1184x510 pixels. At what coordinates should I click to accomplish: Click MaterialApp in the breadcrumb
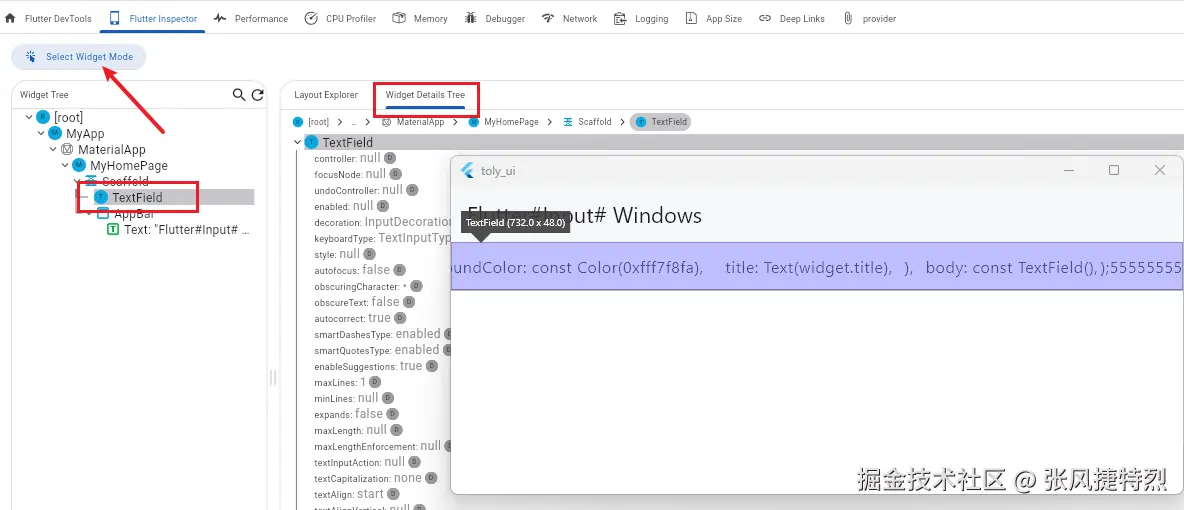tap(413, 122)
